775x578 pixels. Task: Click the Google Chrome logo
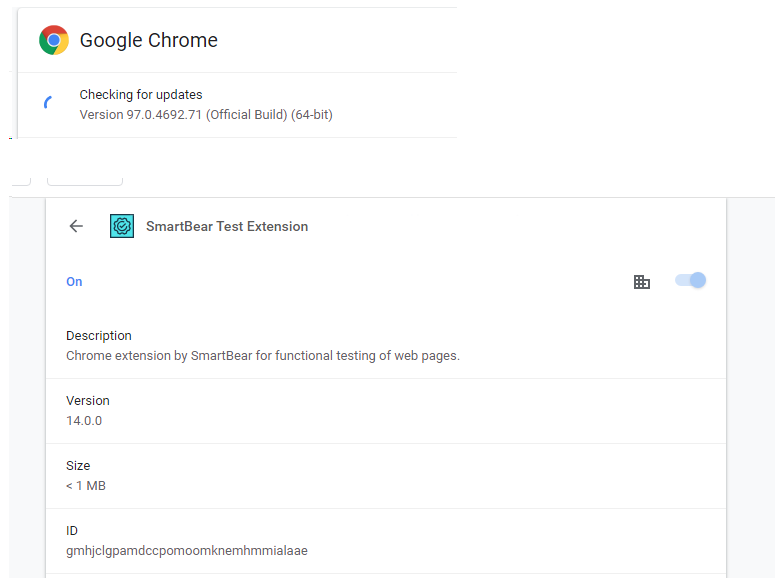point(54,40)
